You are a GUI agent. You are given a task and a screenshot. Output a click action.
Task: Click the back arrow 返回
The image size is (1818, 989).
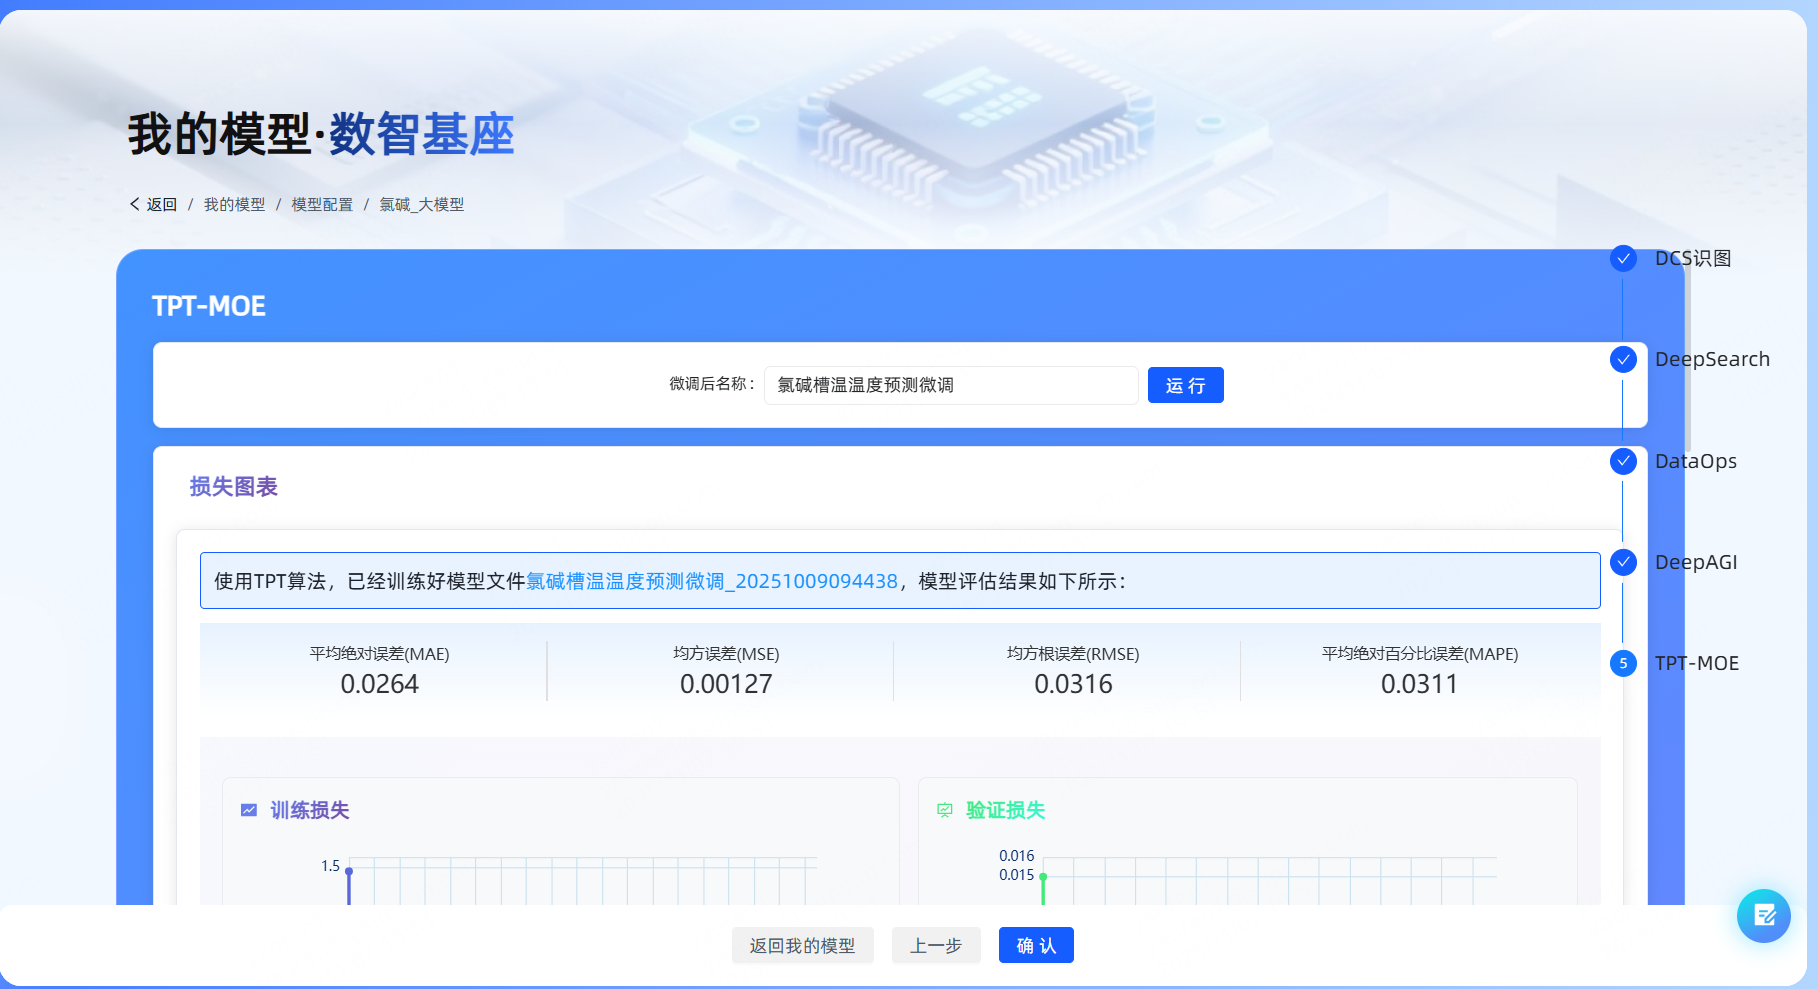point(153,205)
